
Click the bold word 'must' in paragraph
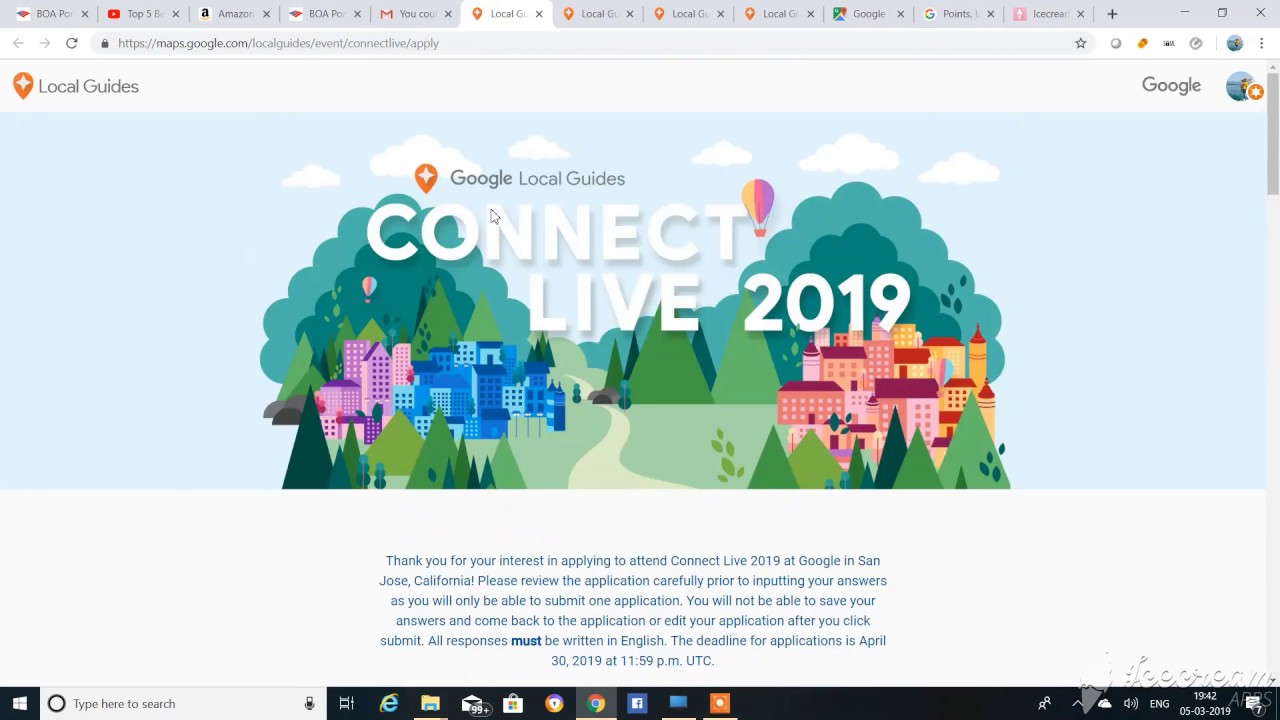526,641
